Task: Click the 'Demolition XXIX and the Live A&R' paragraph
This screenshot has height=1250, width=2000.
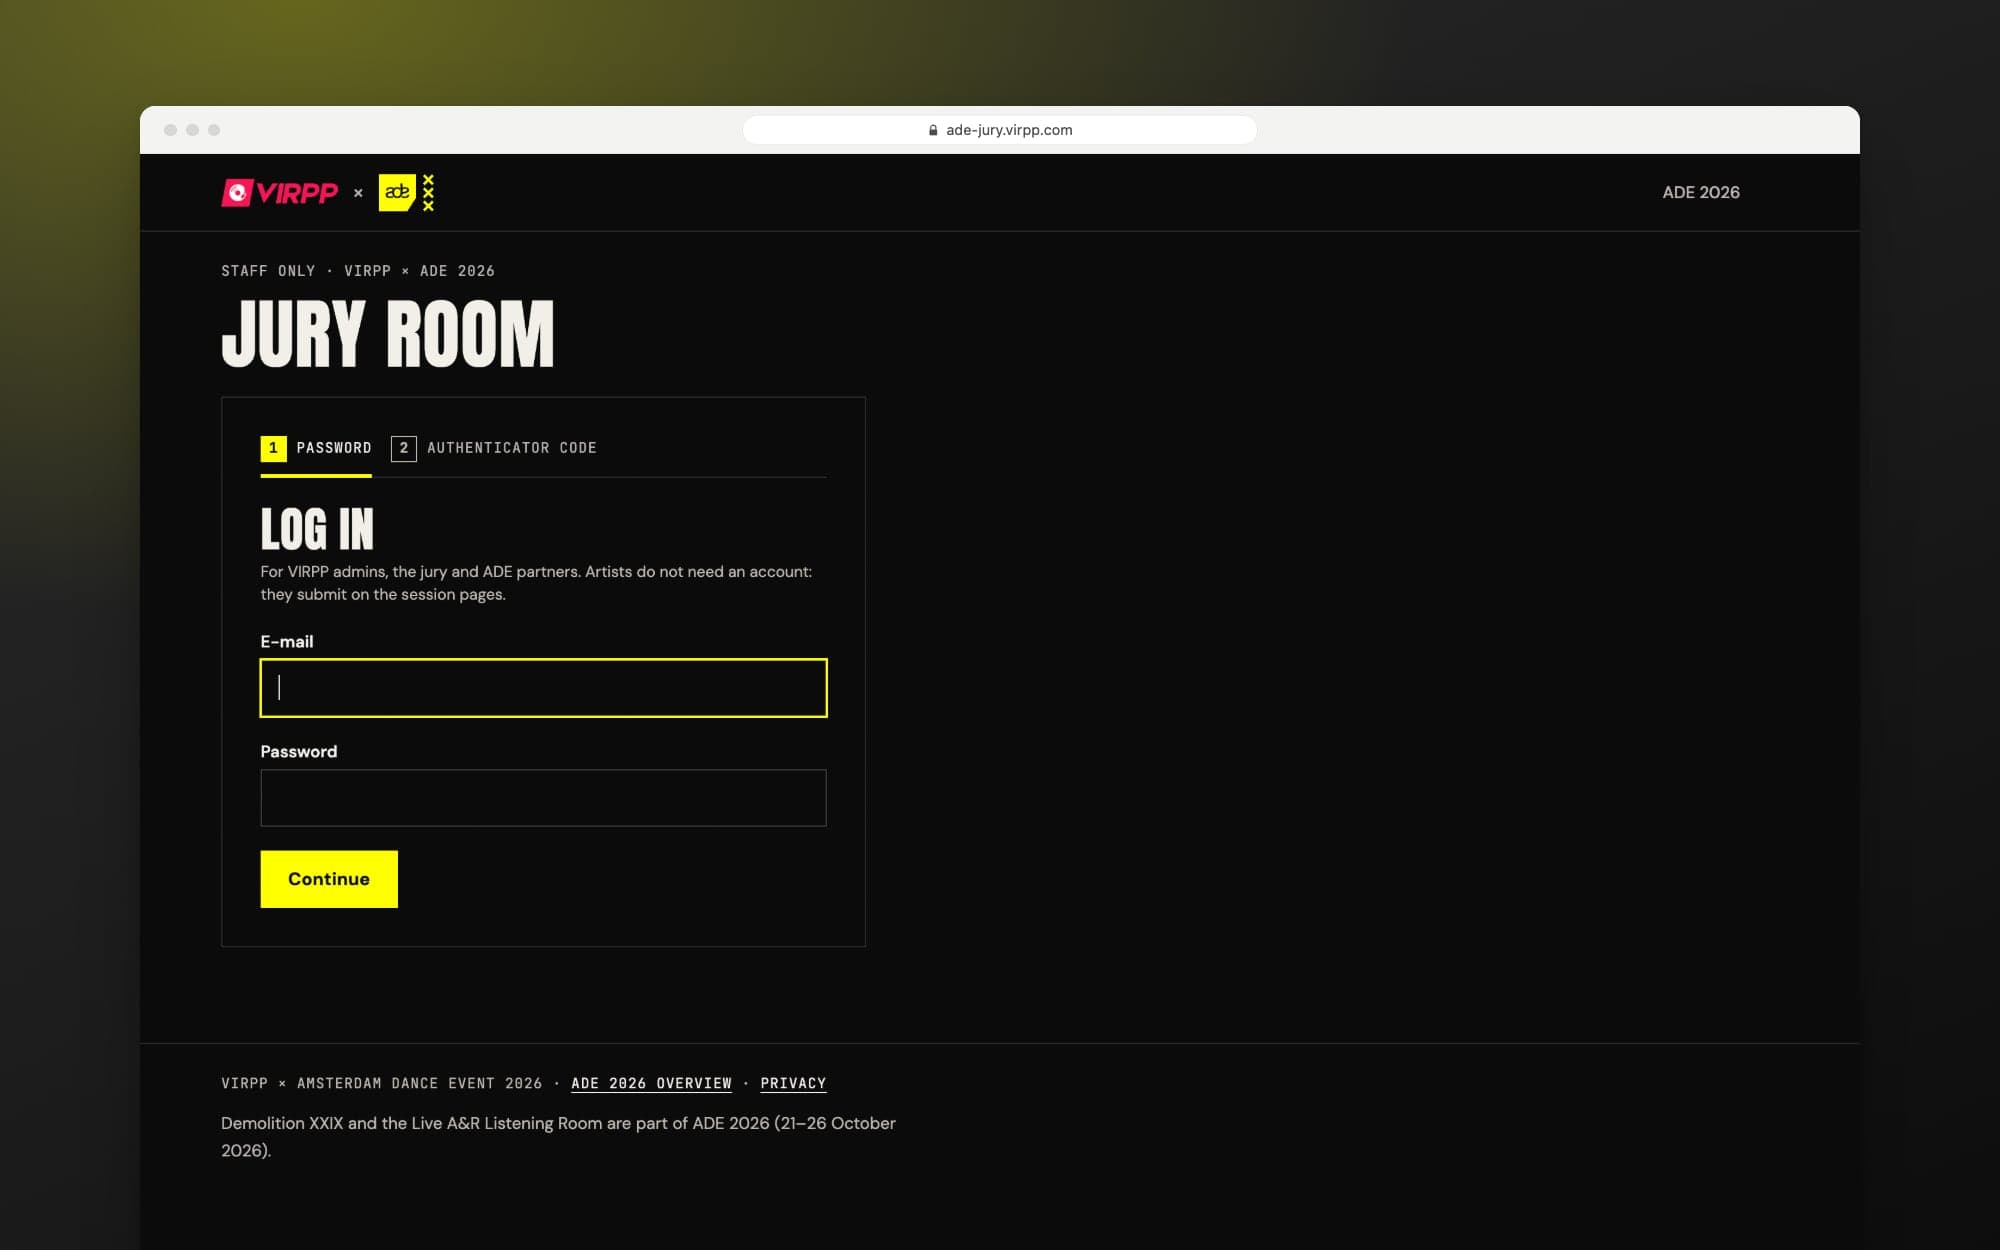Action: coord(558,1136)
